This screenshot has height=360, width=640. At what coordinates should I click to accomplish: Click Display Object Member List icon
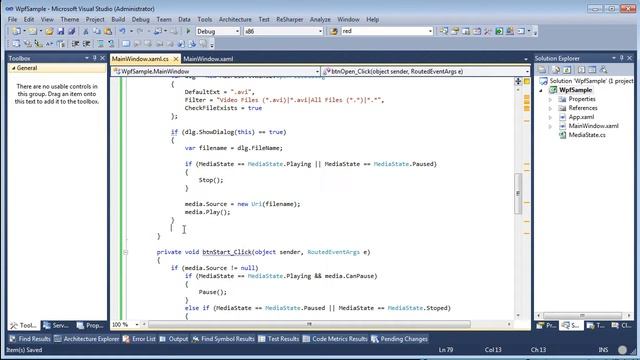16,44
